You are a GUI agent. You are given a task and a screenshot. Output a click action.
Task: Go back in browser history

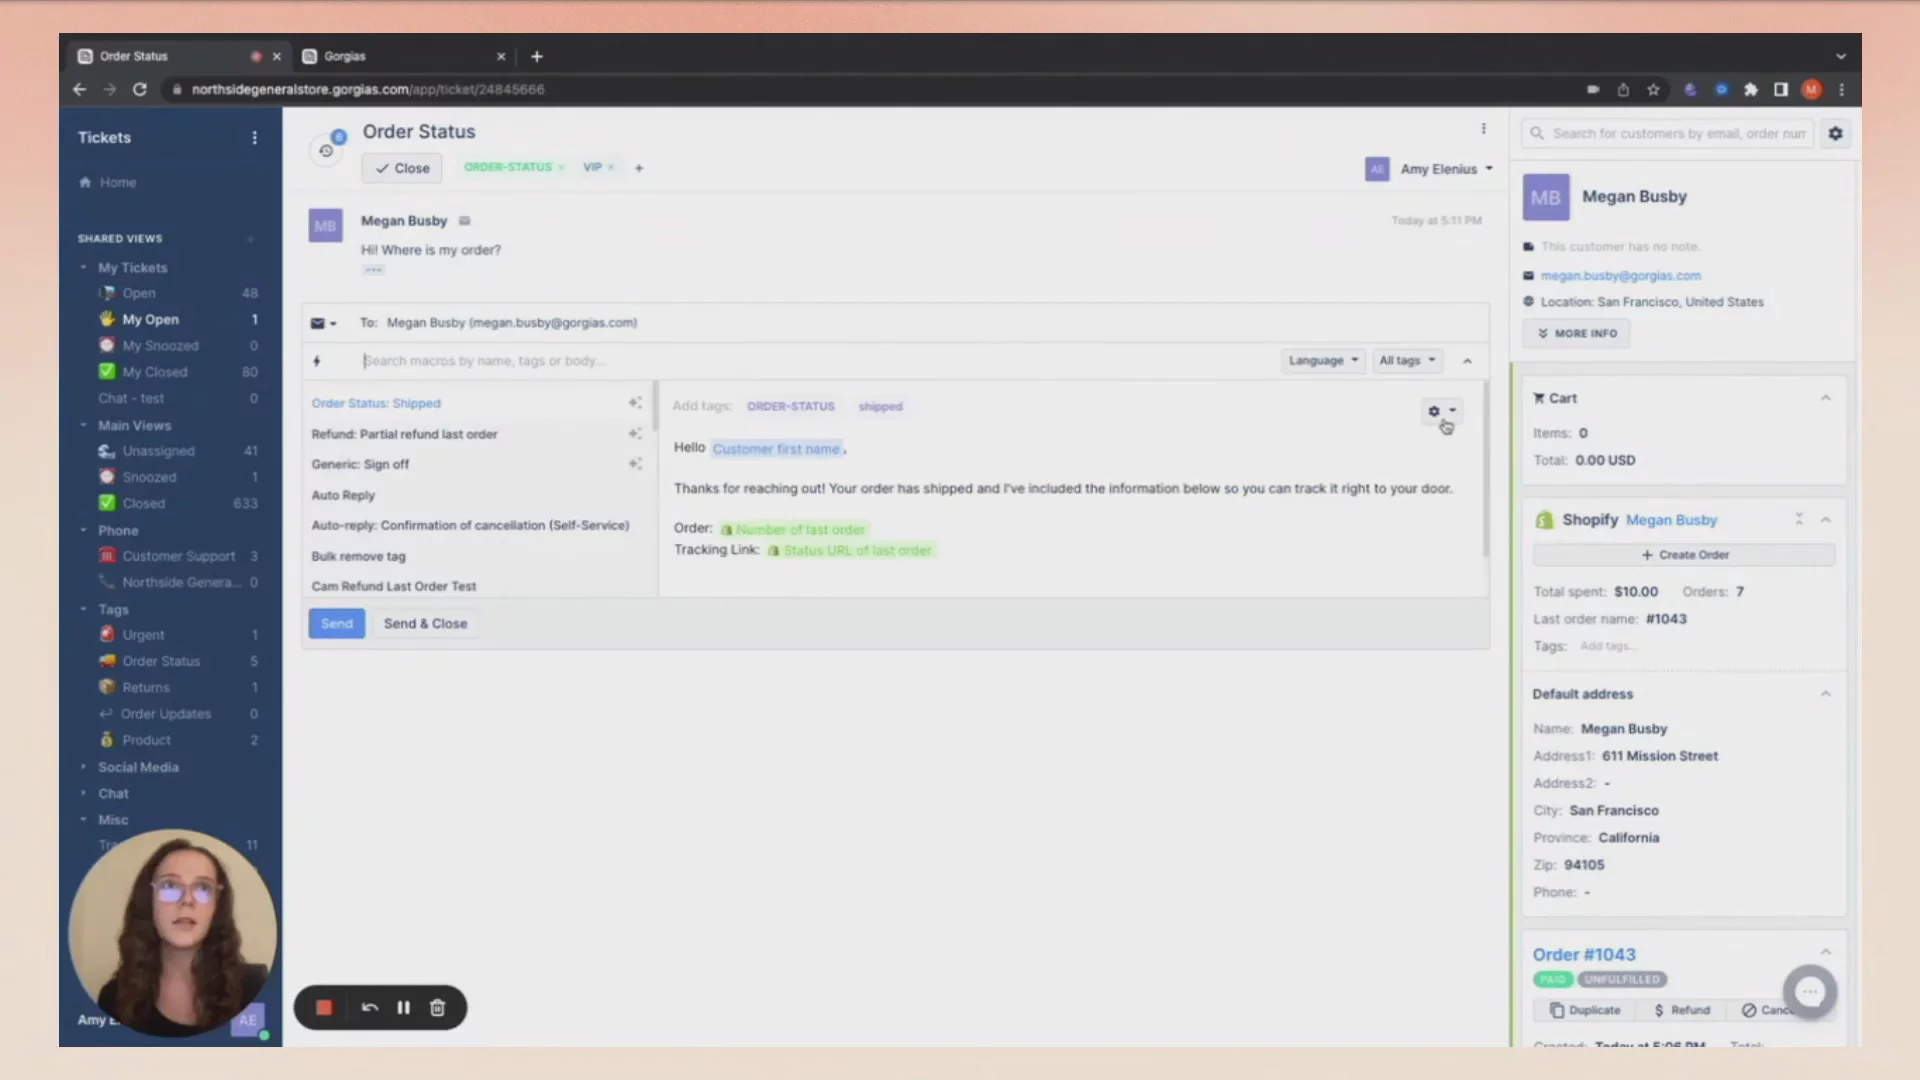[x=79, y=89]
